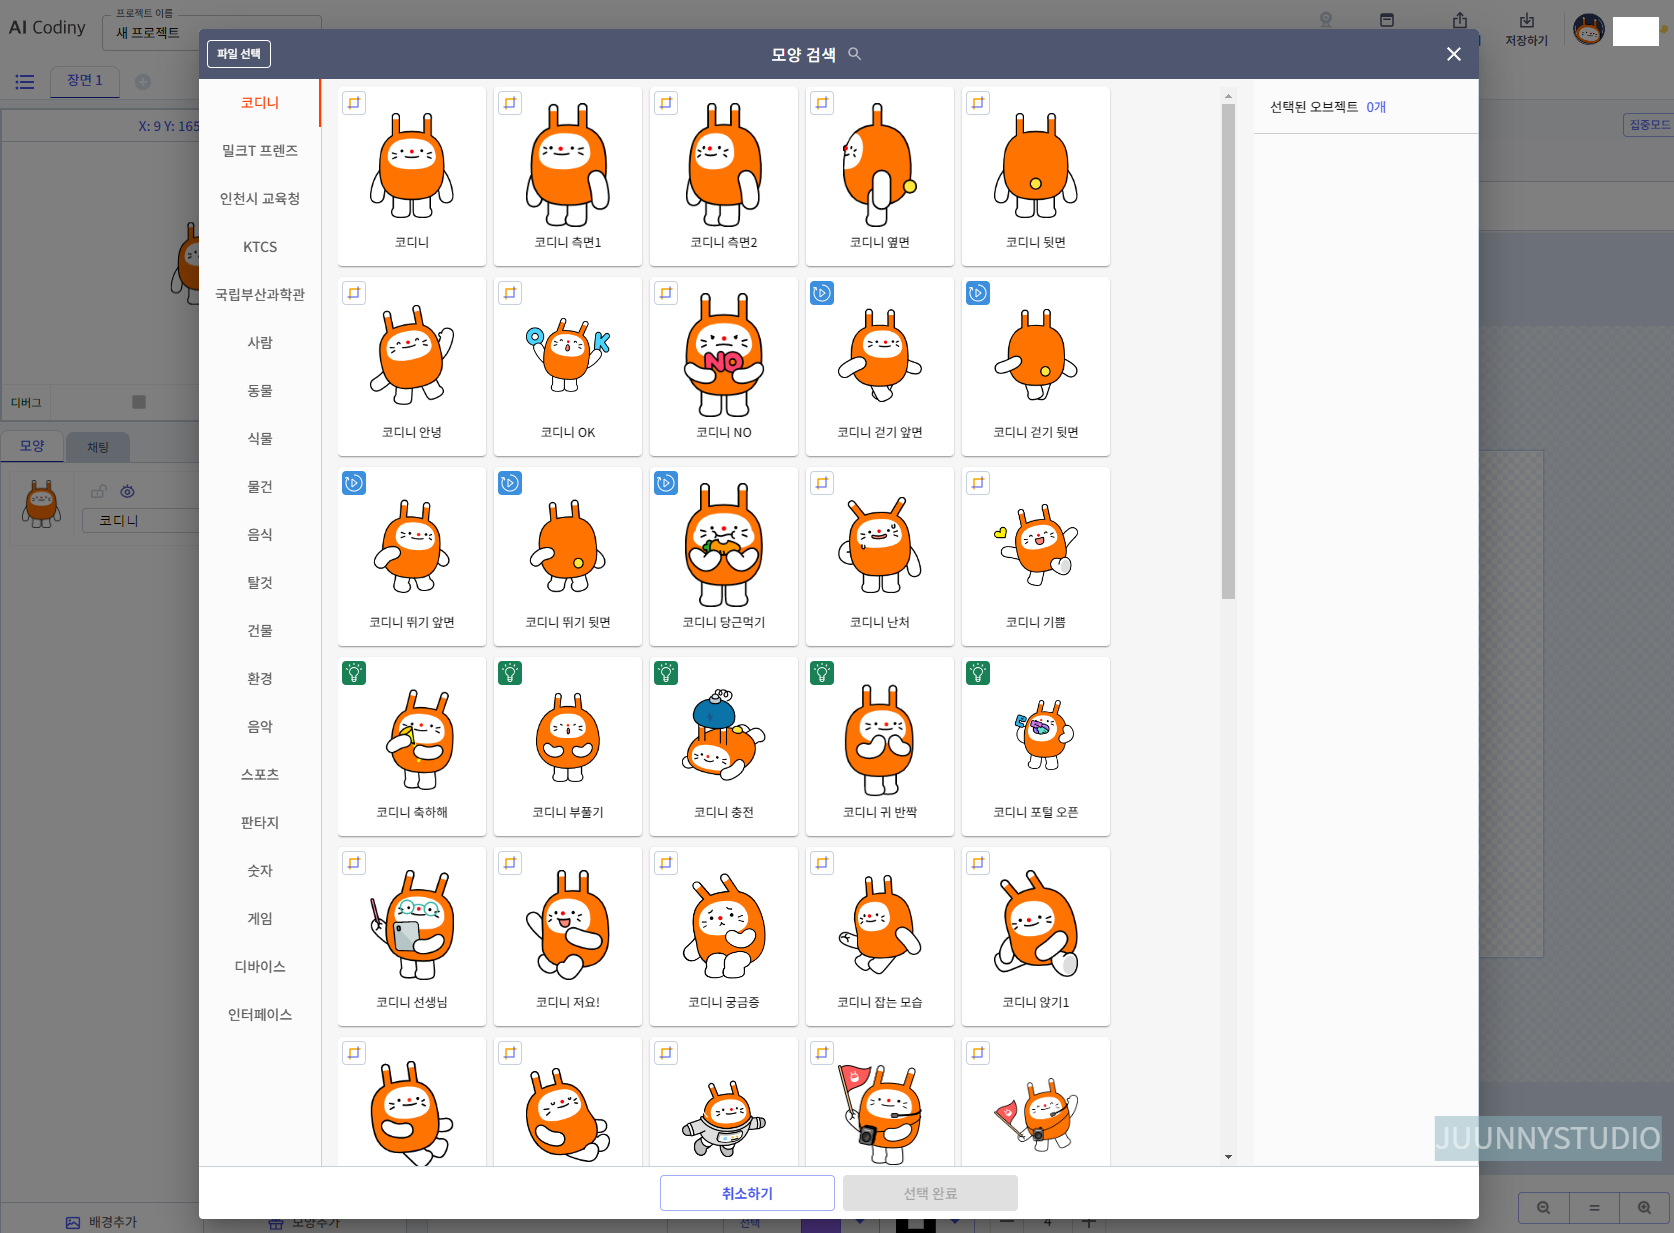Close the 모양 검색 dialog

(1454, 54)
